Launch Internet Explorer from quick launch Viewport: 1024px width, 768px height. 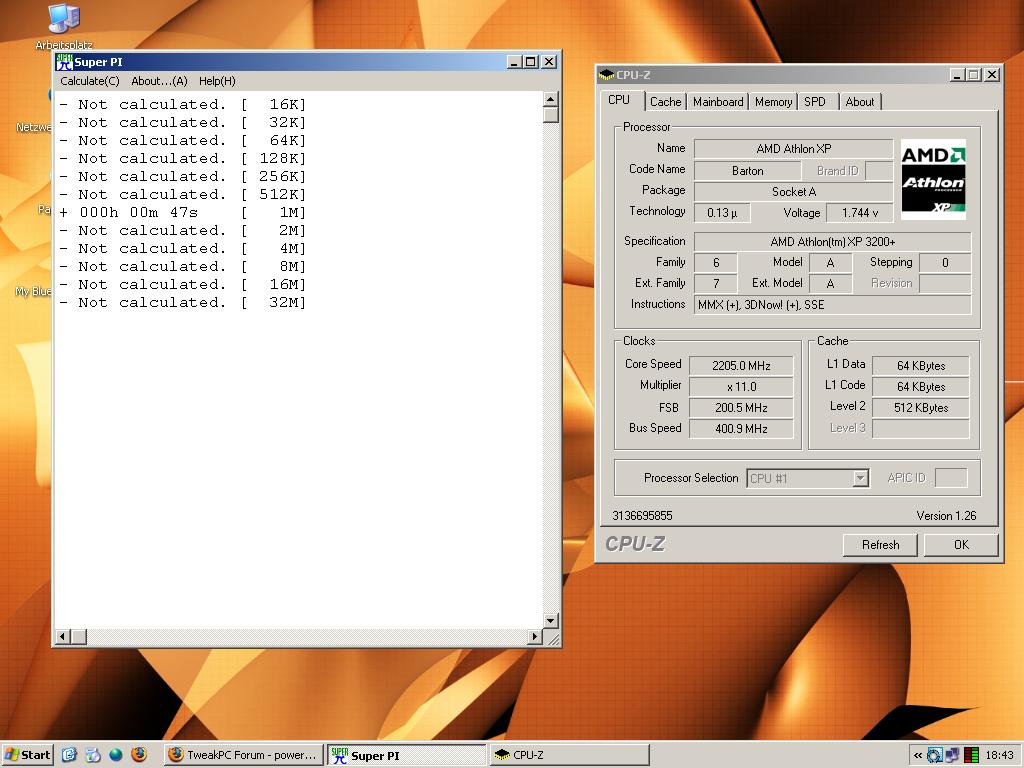69,755
